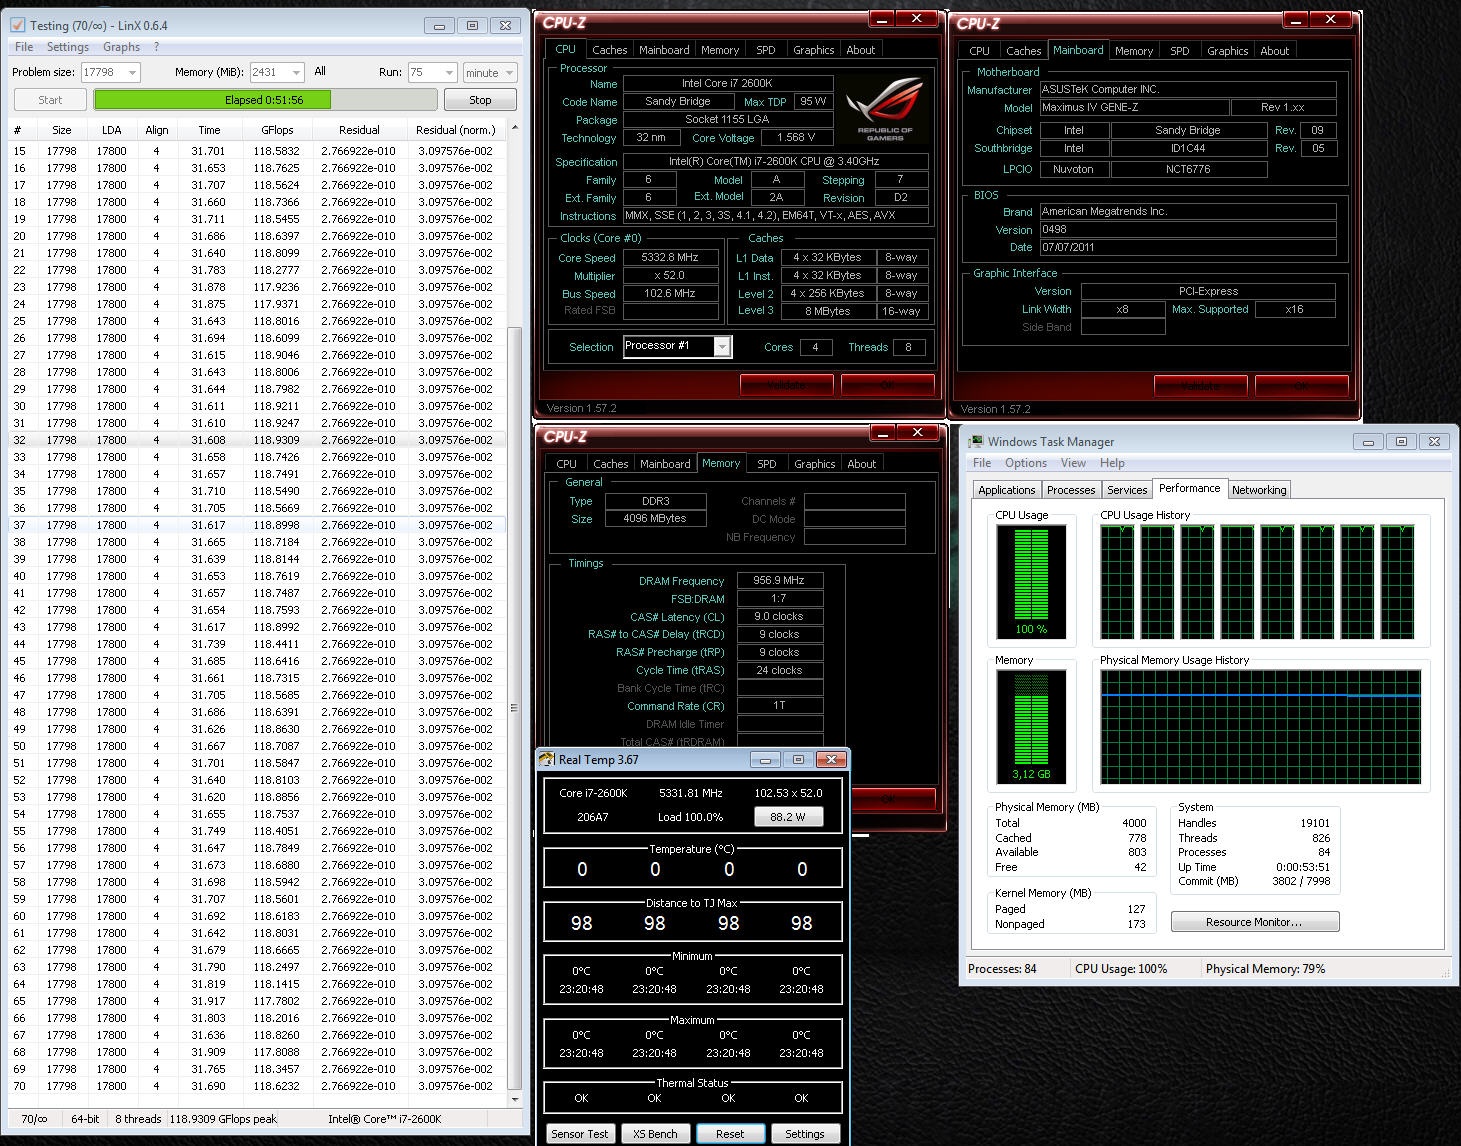
Task: Select result row 37 in LinX
Action: coord(257,525)
